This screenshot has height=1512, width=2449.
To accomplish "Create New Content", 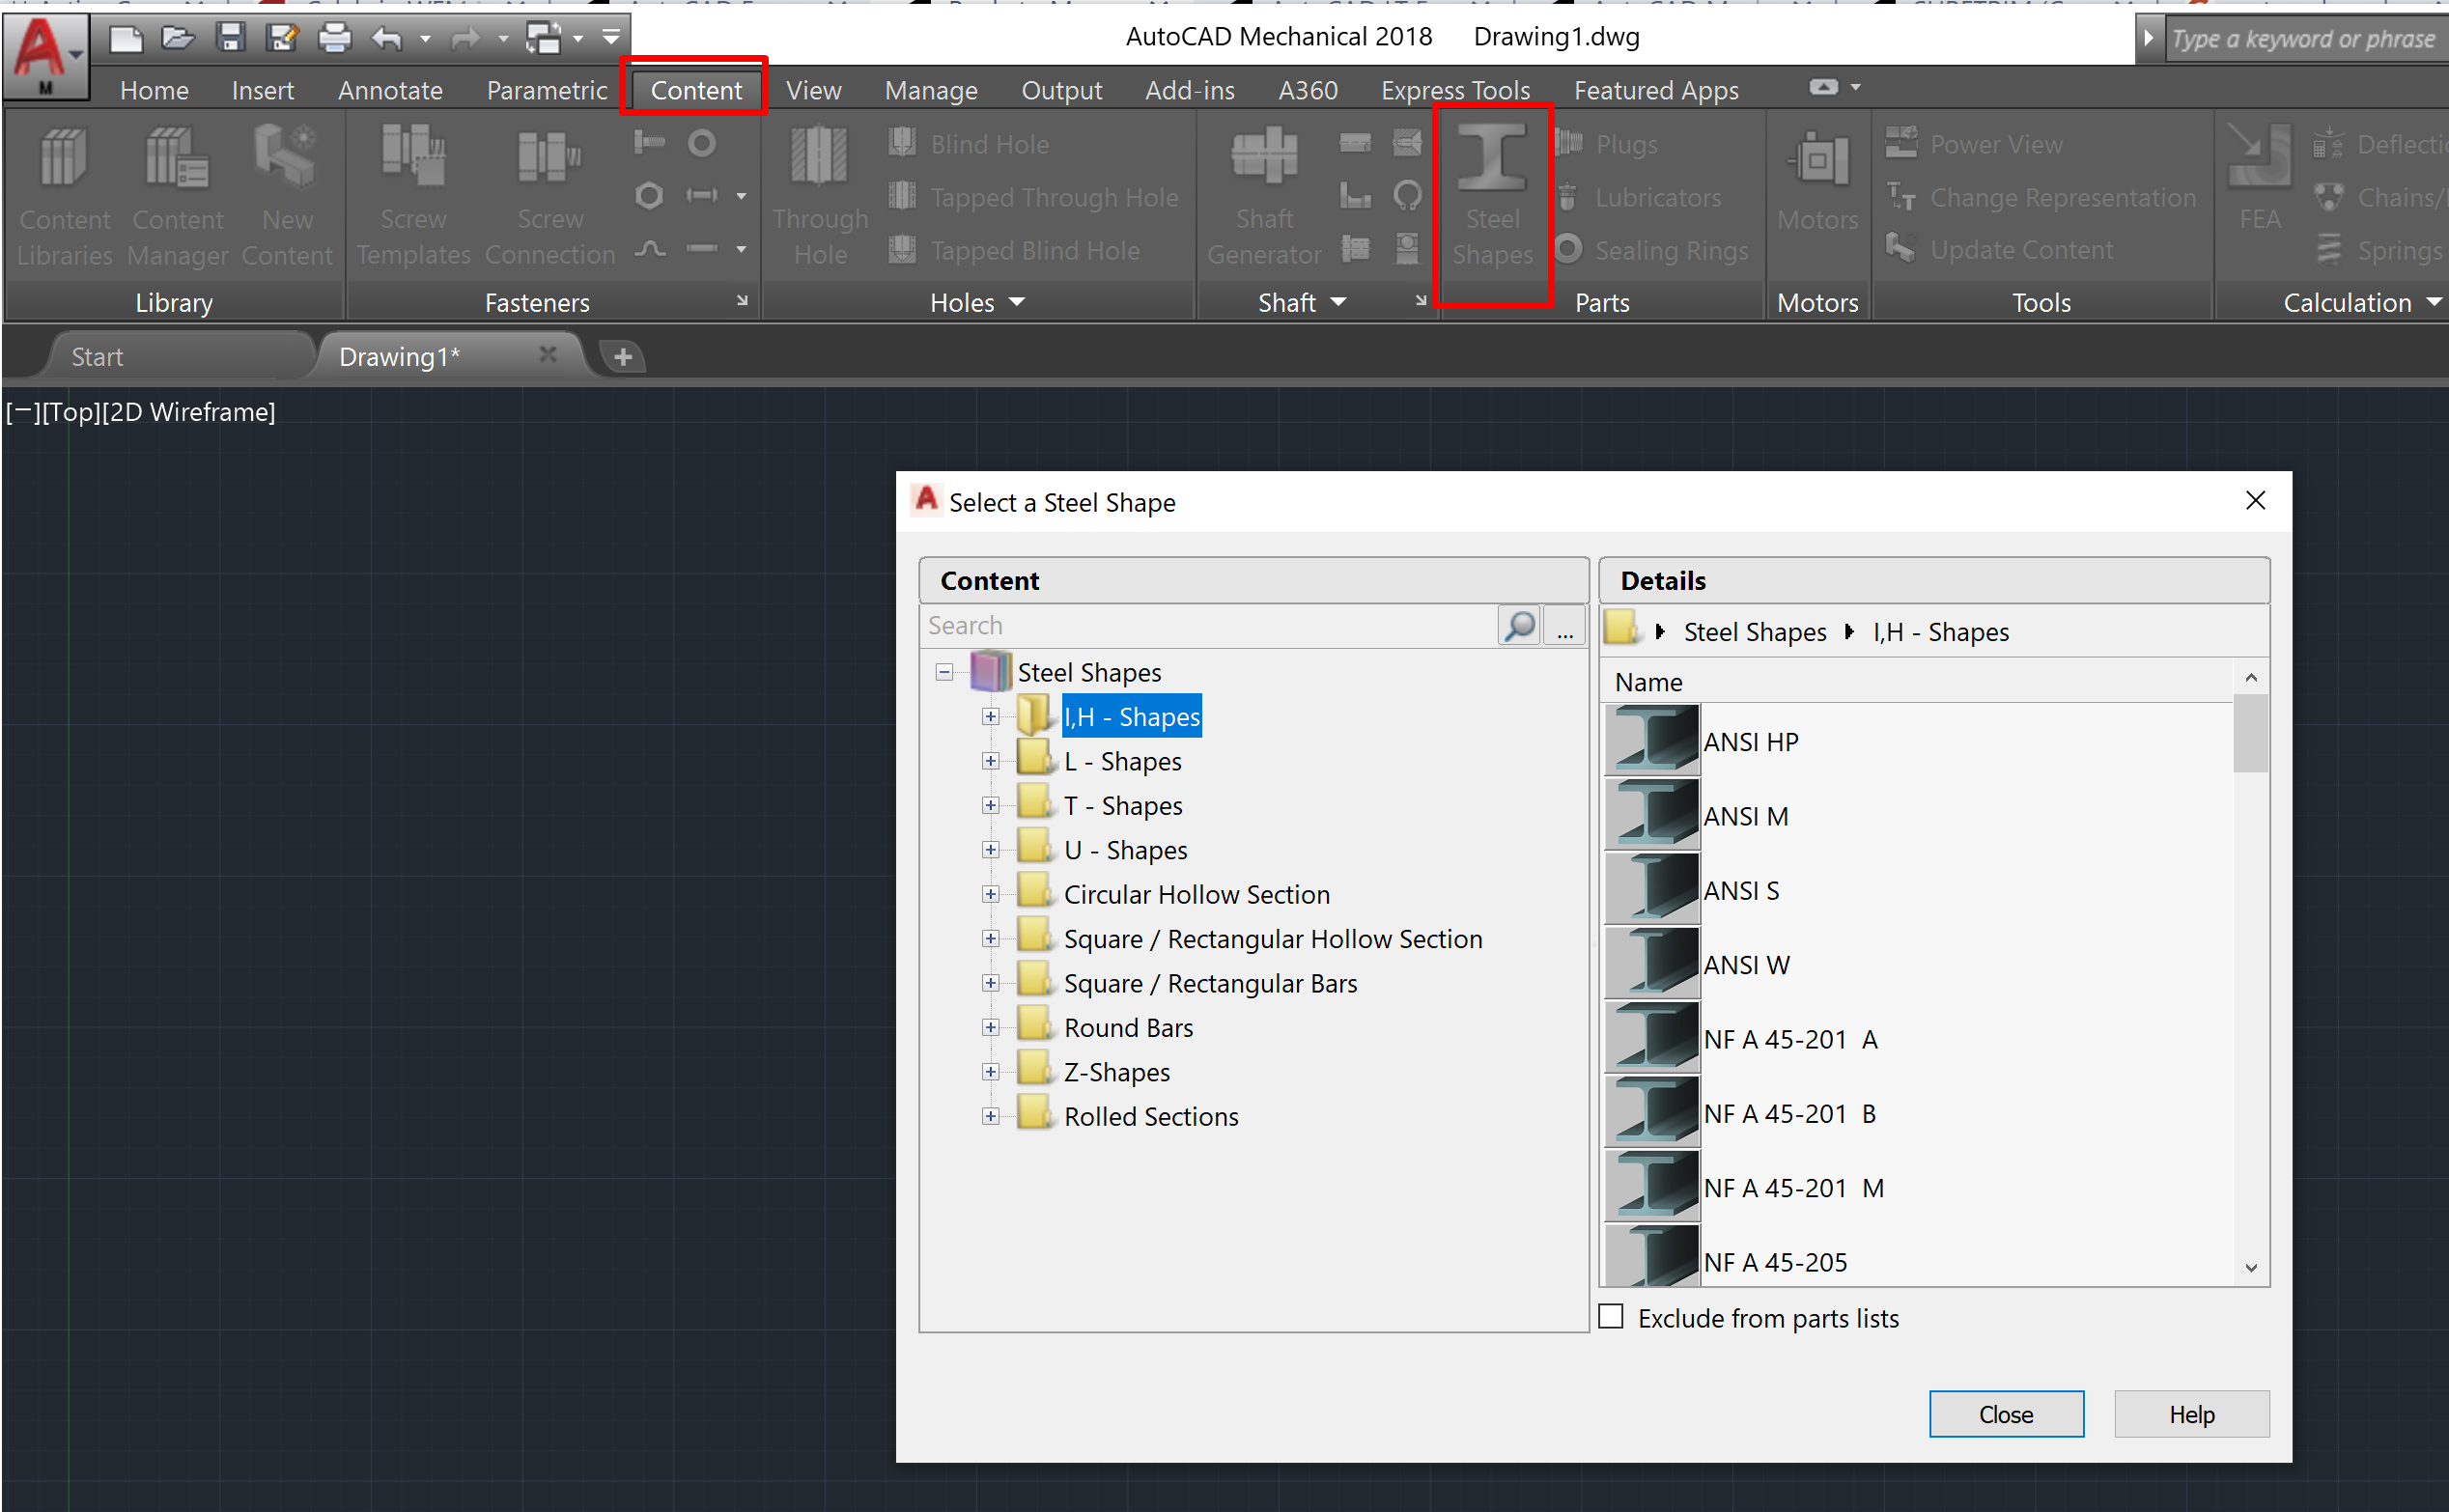I will 287,195.
